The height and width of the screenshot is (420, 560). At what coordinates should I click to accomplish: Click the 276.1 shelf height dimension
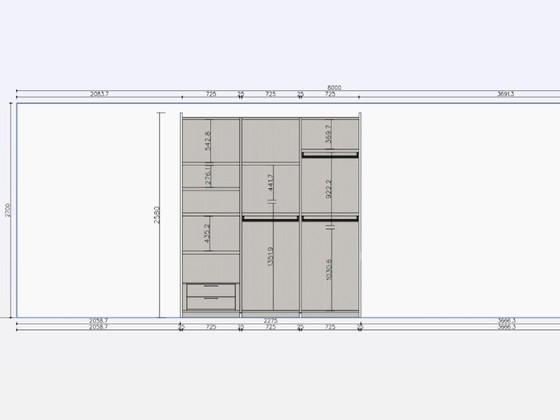208,175
